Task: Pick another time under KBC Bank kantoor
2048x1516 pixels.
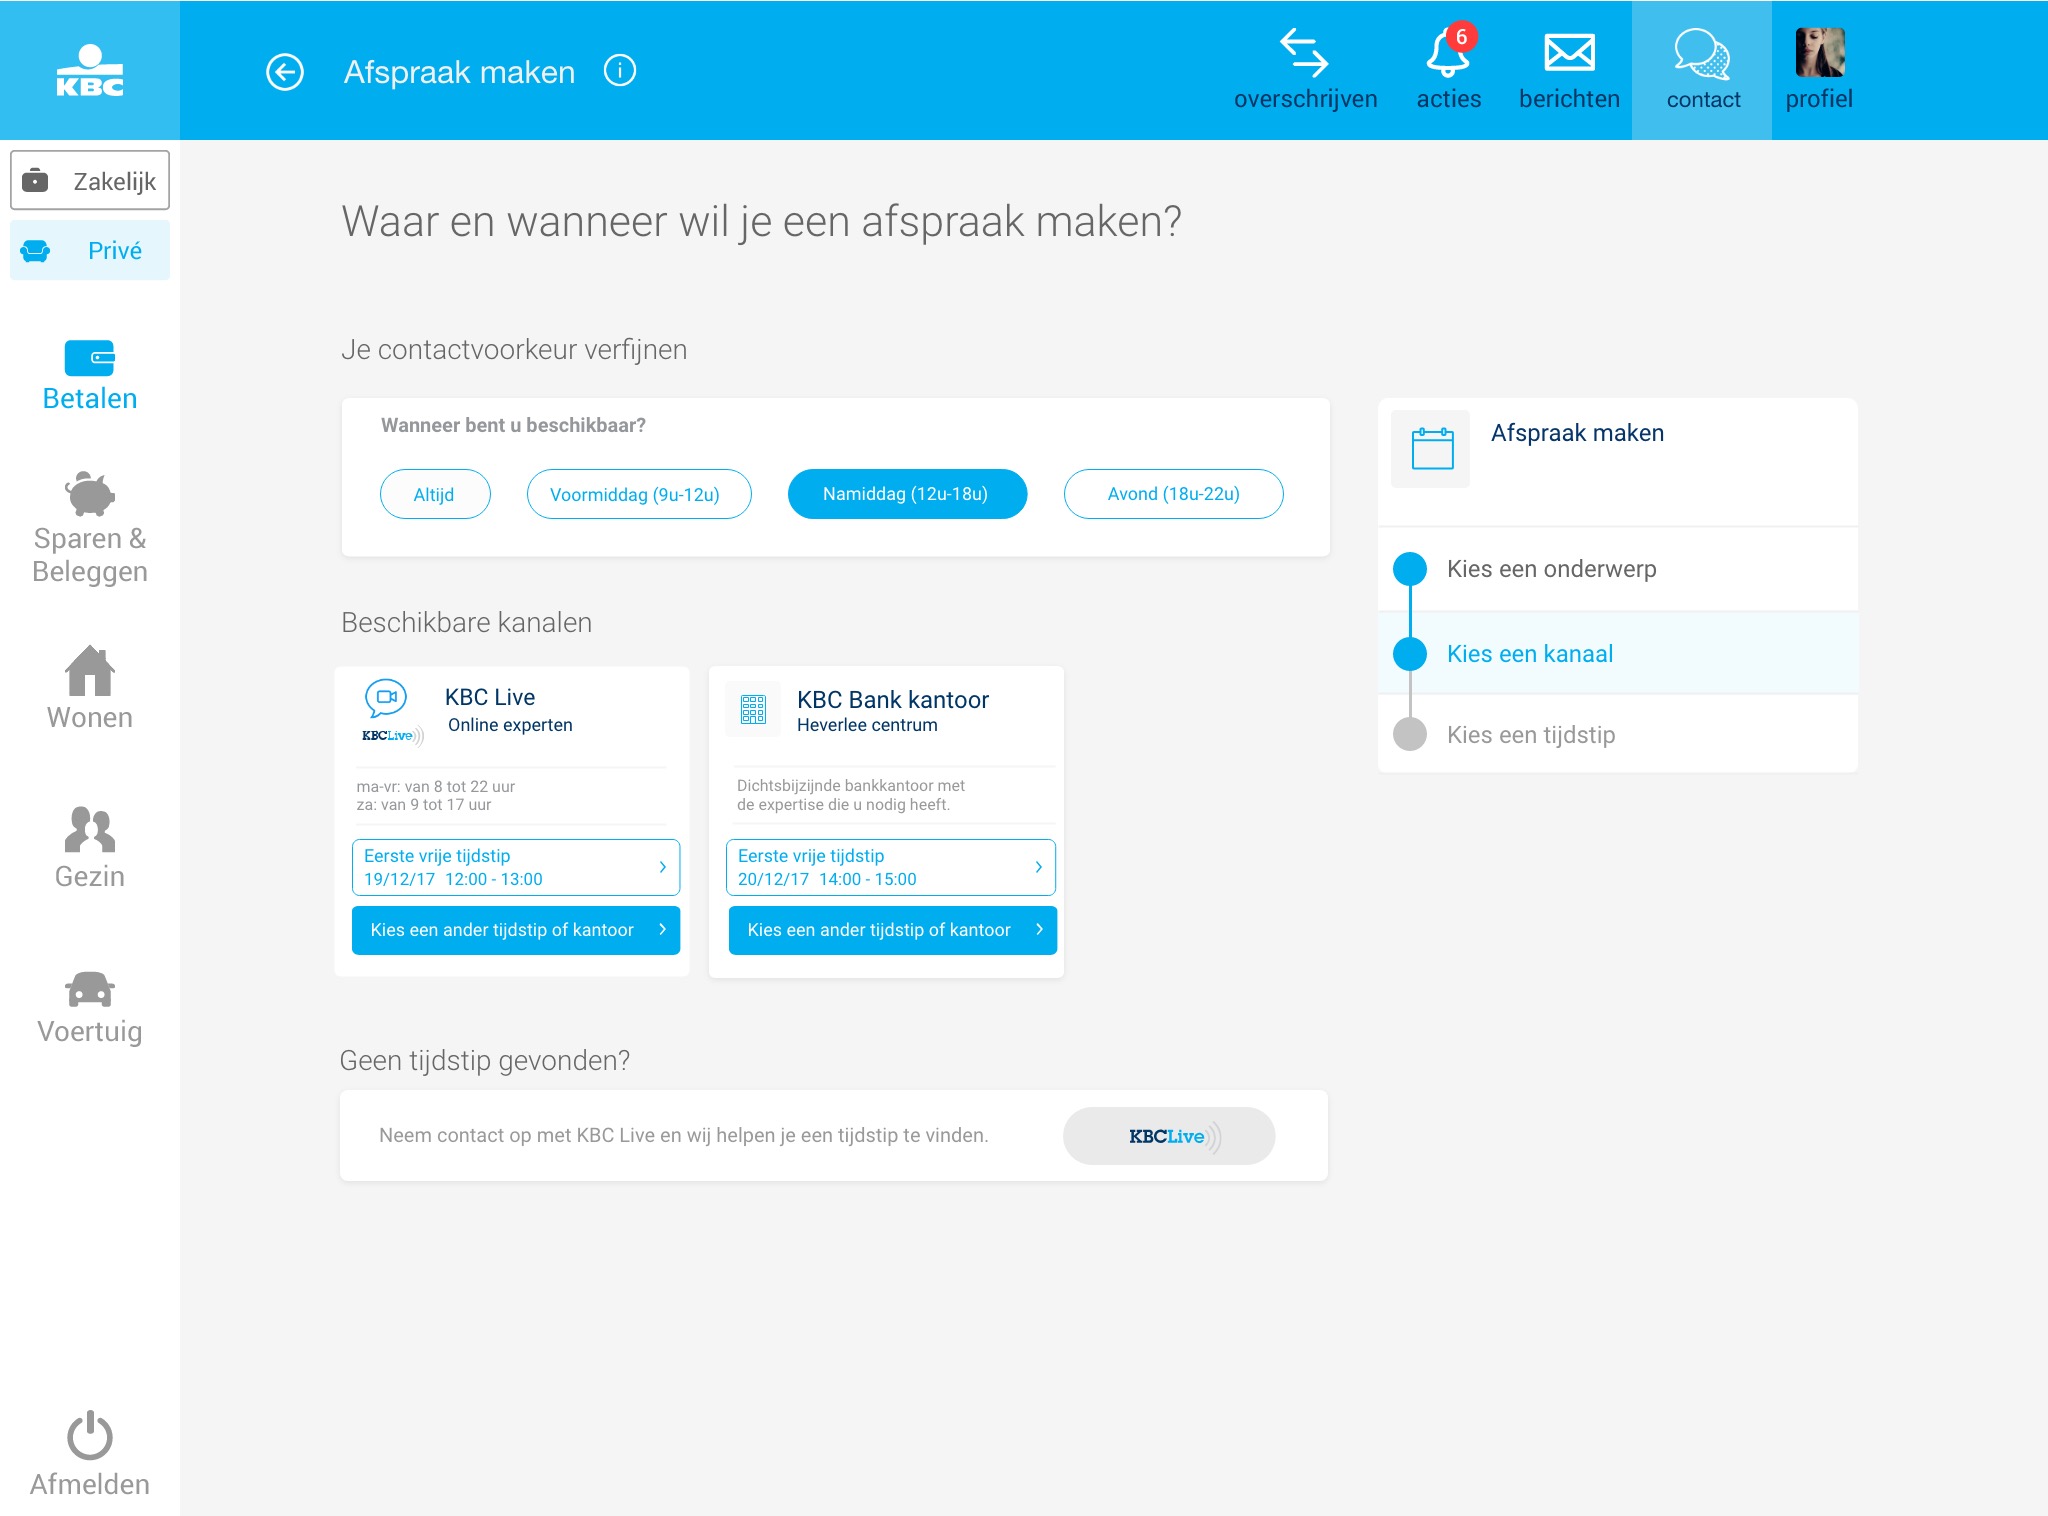Action: point(893,930)
